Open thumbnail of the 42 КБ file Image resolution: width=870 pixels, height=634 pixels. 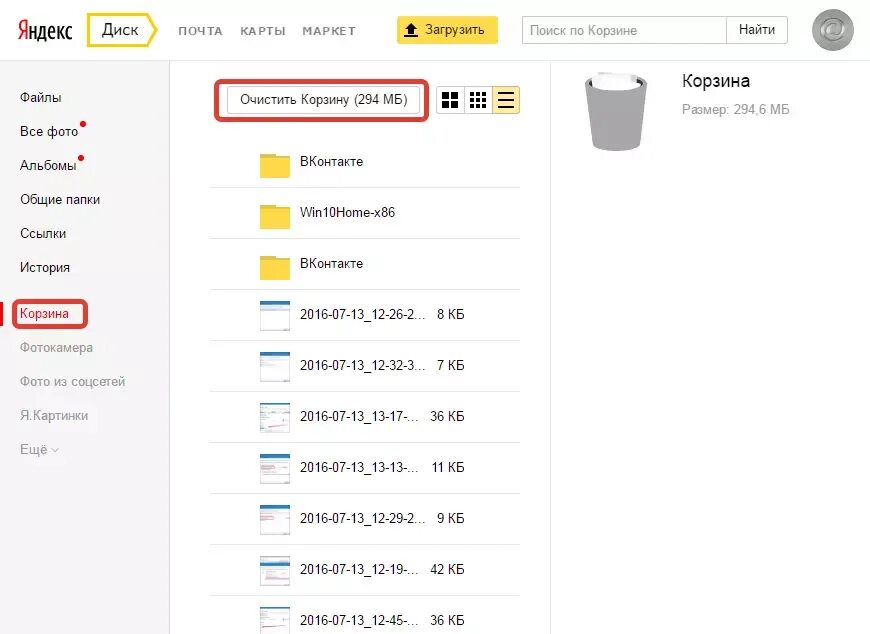[275, 570]
